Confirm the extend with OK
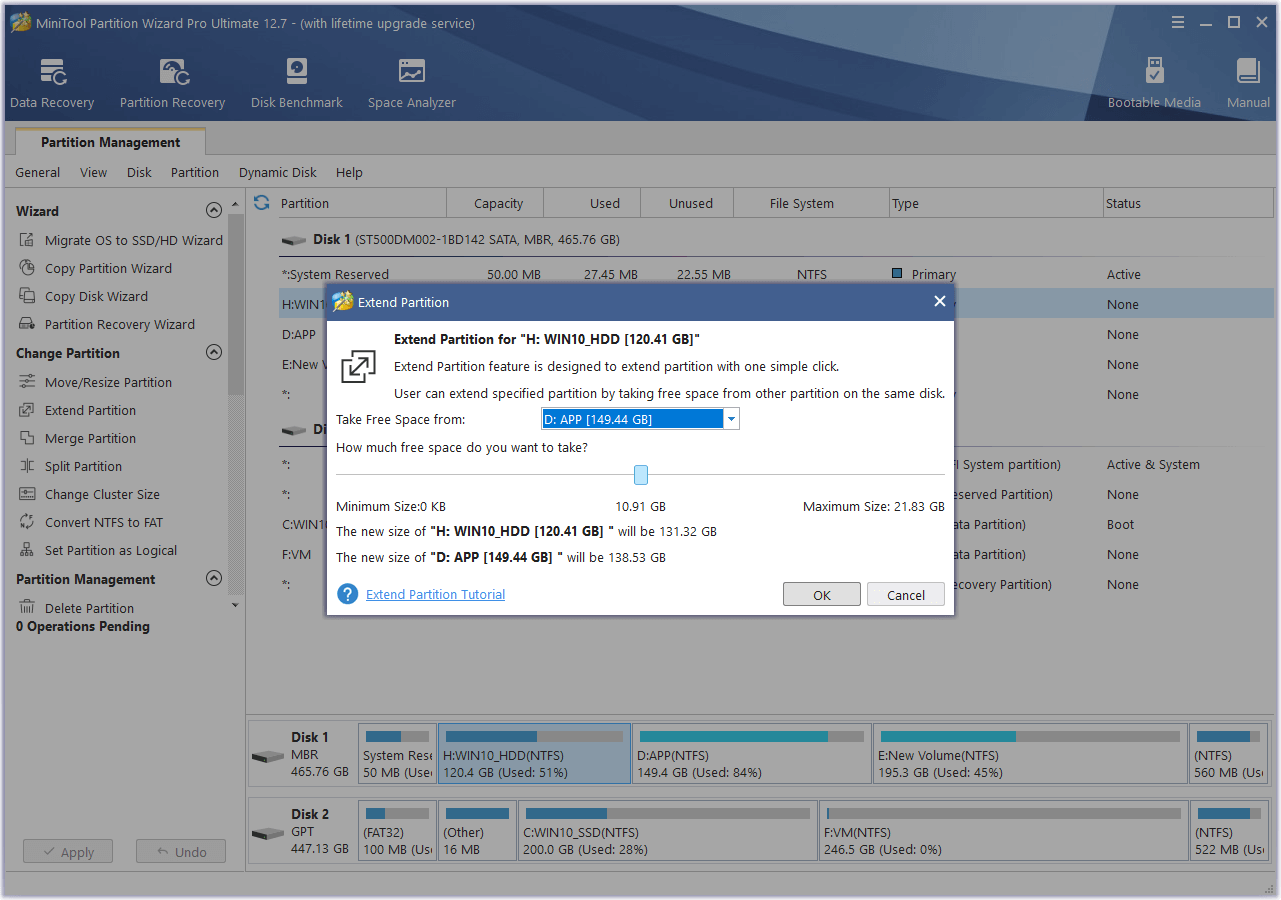Image resolution: width=1281 pixels, height=900 pixels. tap(821, 594)
